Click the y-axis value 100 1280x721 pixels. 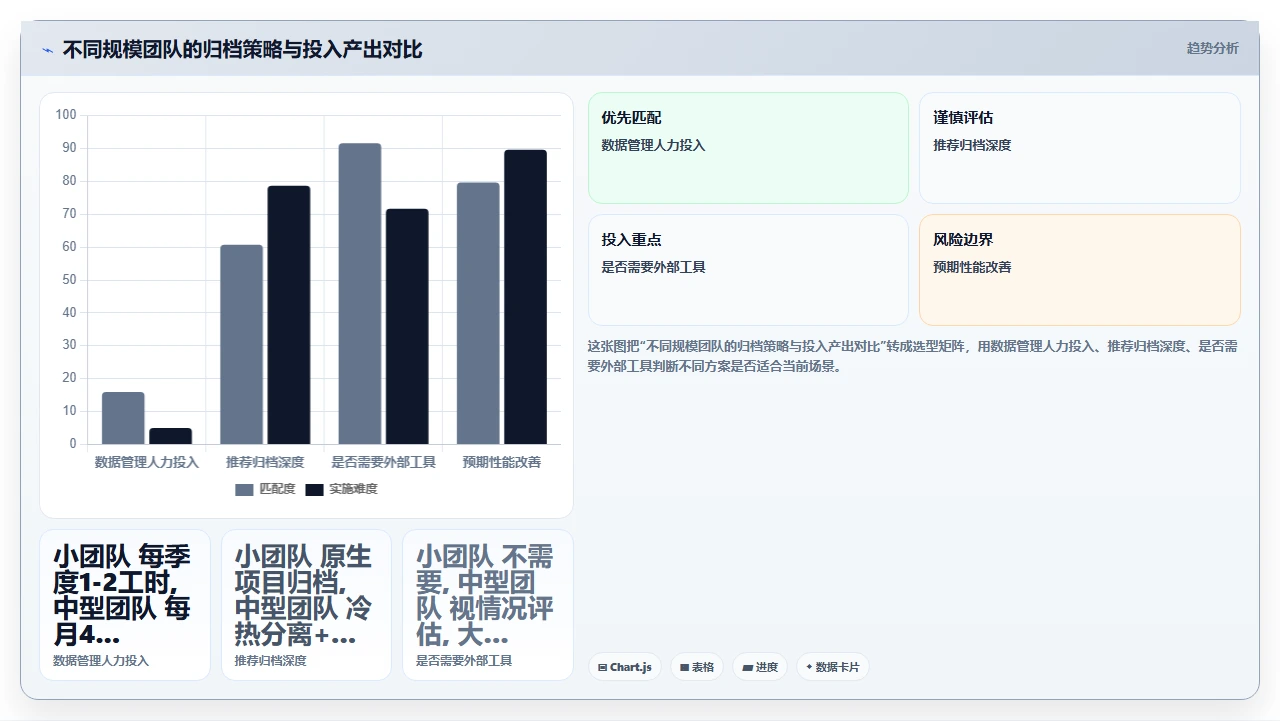66,115
